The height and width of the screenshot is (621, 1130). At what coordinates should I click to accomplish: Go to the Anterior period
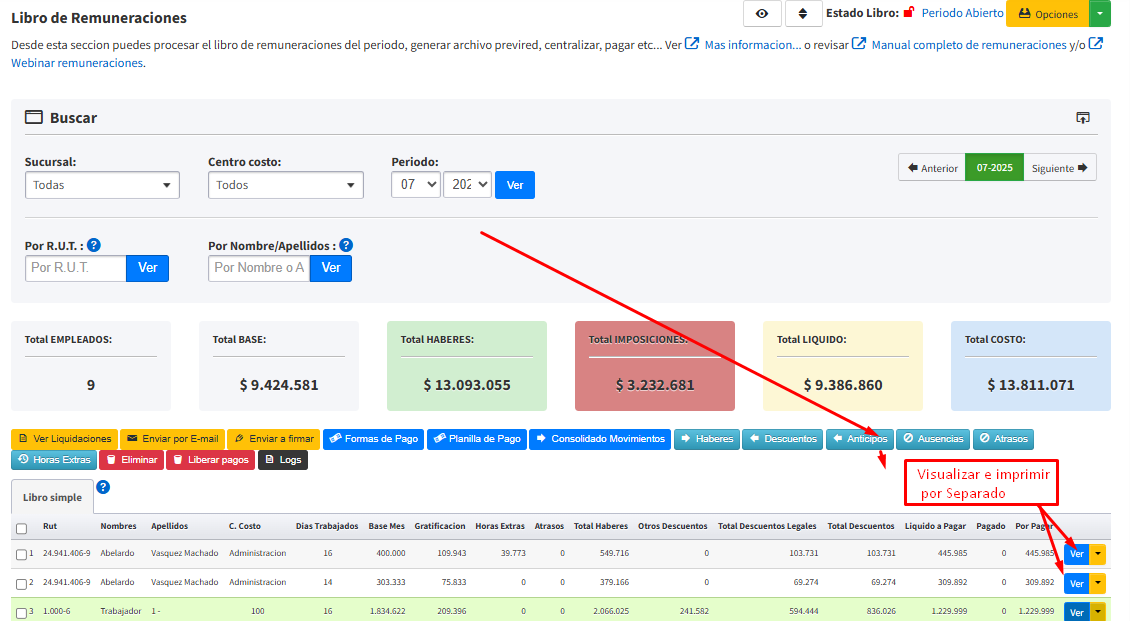tap(932, 168)
